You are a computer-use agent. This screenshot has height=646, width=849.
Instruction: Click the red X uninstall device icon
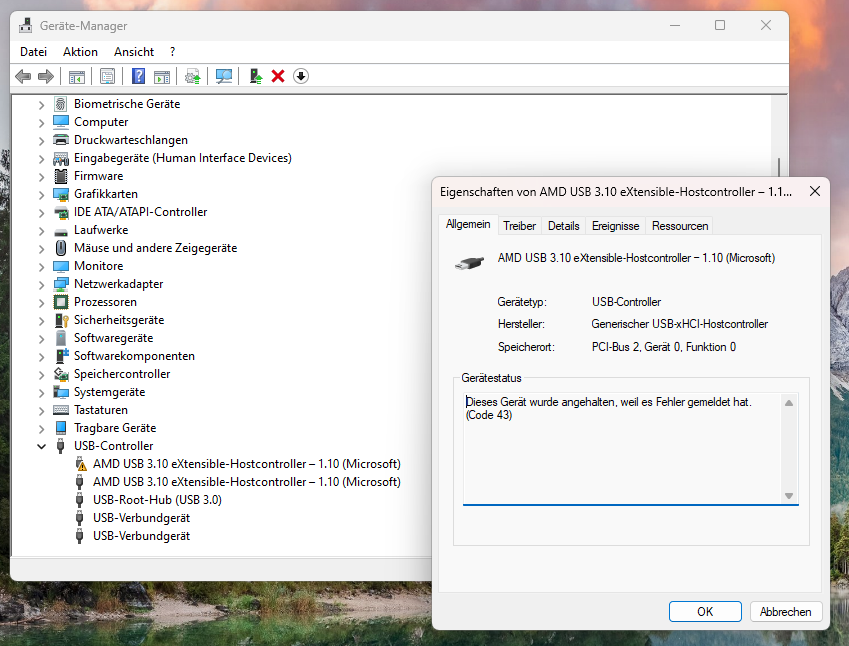pos(278,76)
